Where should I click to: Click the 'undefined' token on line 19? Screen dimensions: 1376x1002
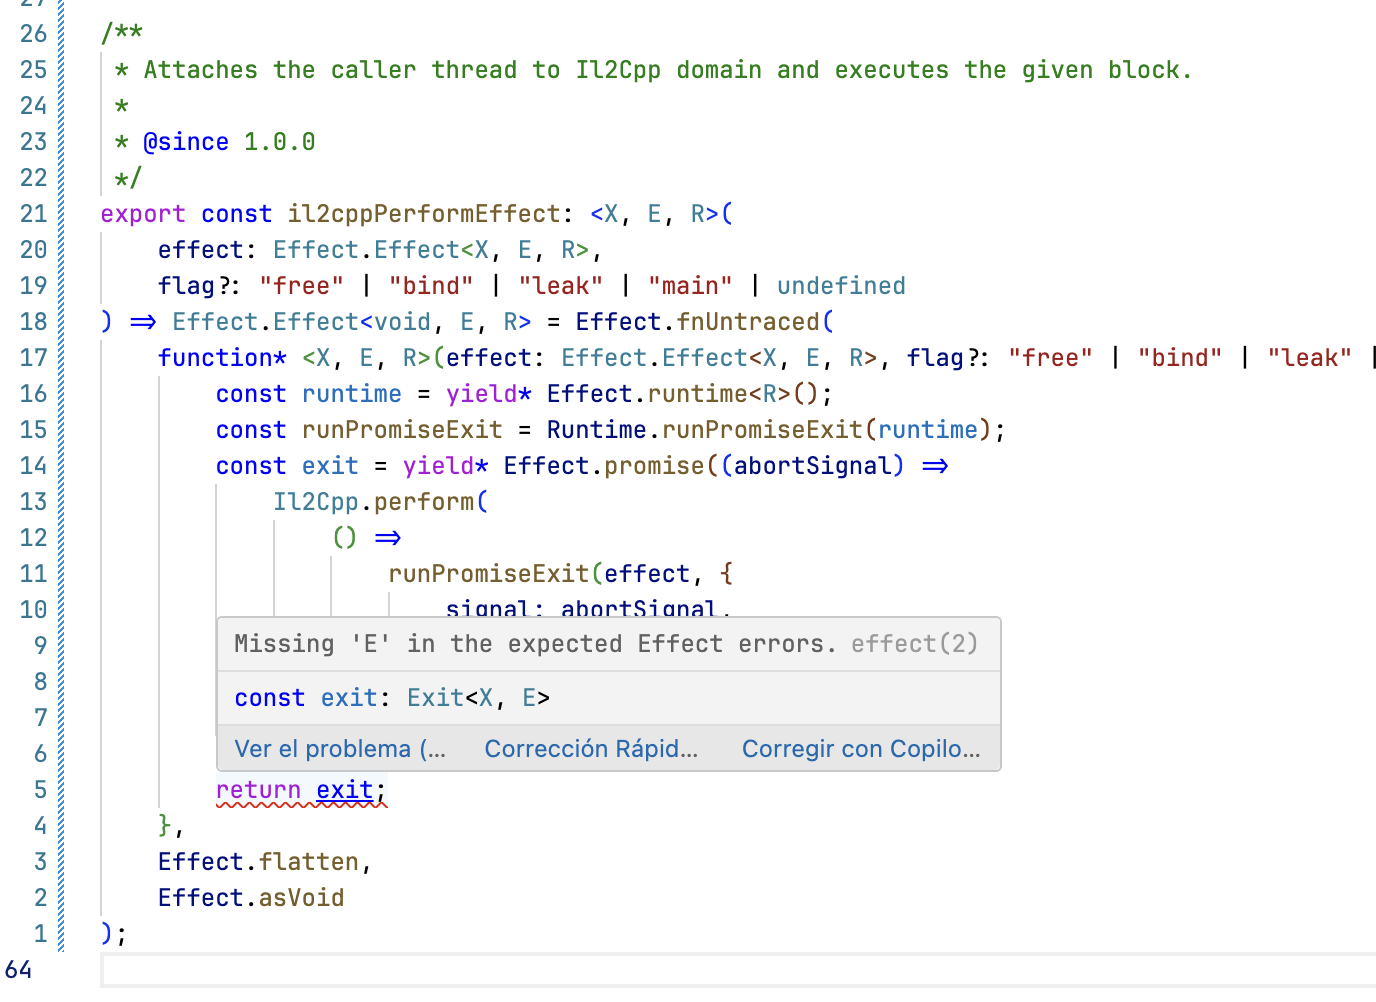[841, 285]
